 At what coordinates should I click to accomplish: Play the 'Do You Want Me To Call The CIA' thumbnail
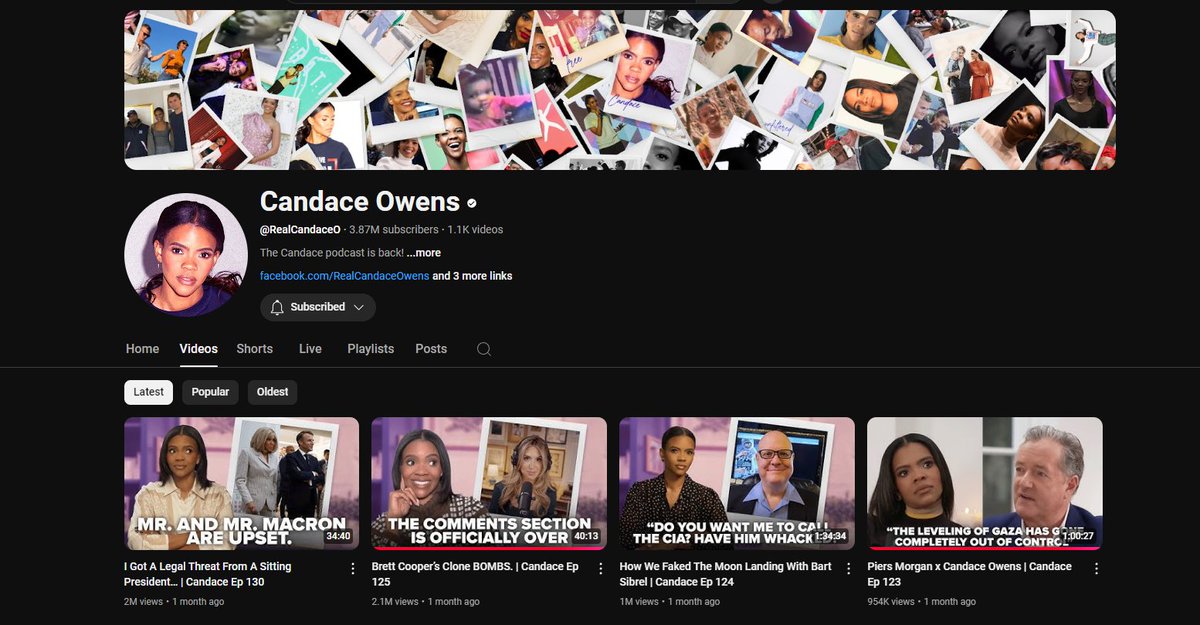pos(737,483)
